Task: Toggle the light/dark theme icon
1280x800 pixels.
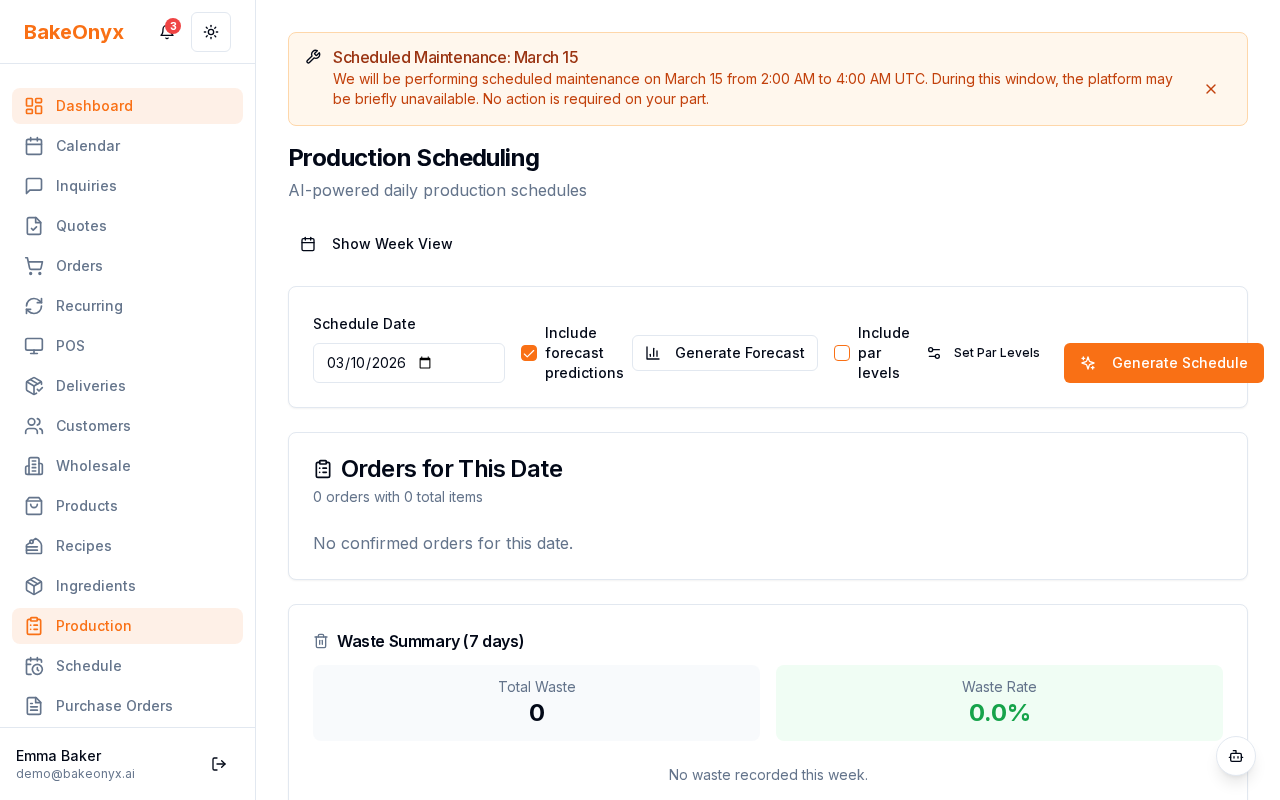Action: [x=211, y=32]
